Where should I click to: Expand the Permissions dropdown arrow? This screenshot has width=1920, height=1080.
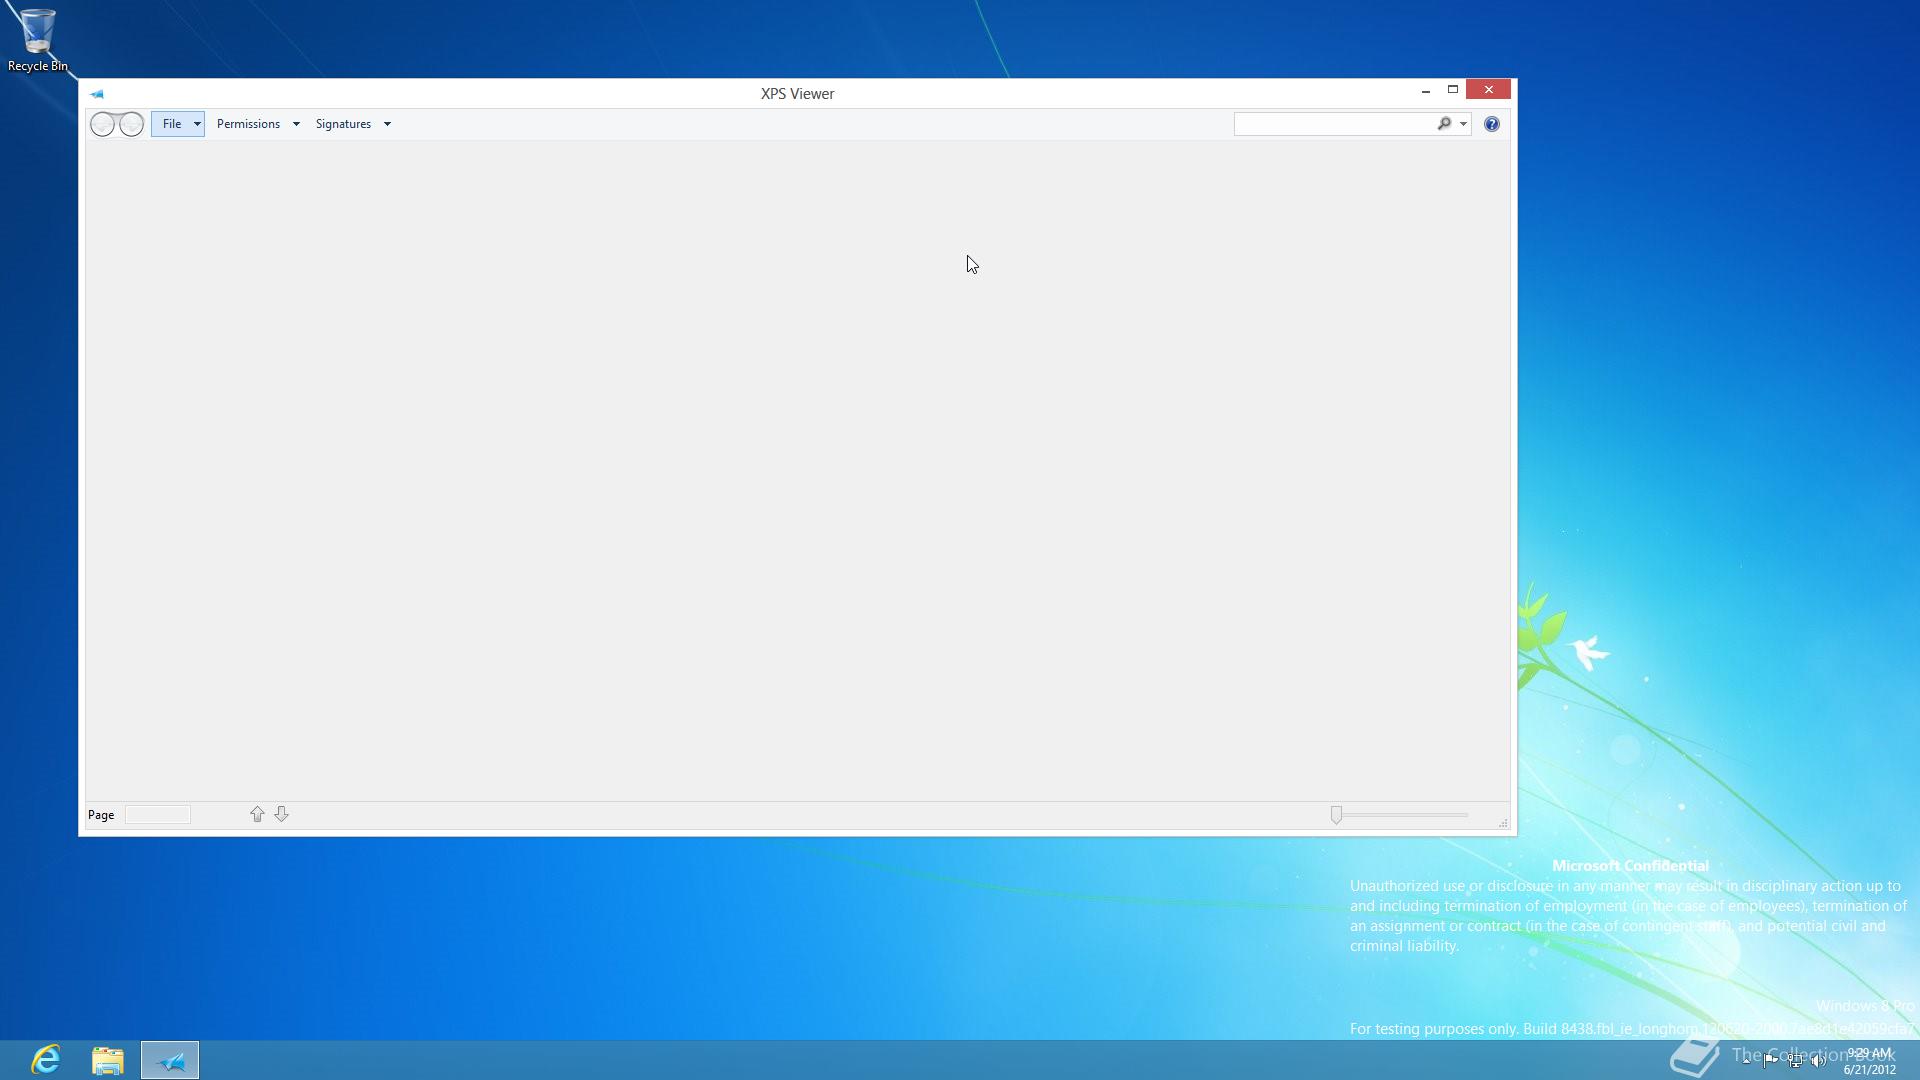coord(296,124)
